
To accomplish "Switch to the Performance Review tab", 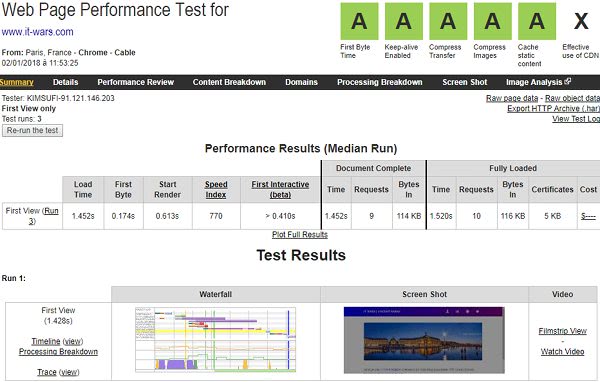I will click(x=135, y=82).
